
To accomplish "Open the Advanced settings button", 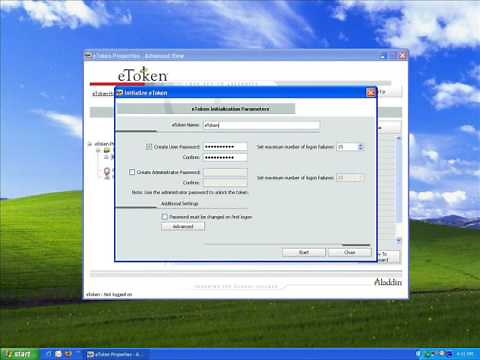I will point(183,227).
